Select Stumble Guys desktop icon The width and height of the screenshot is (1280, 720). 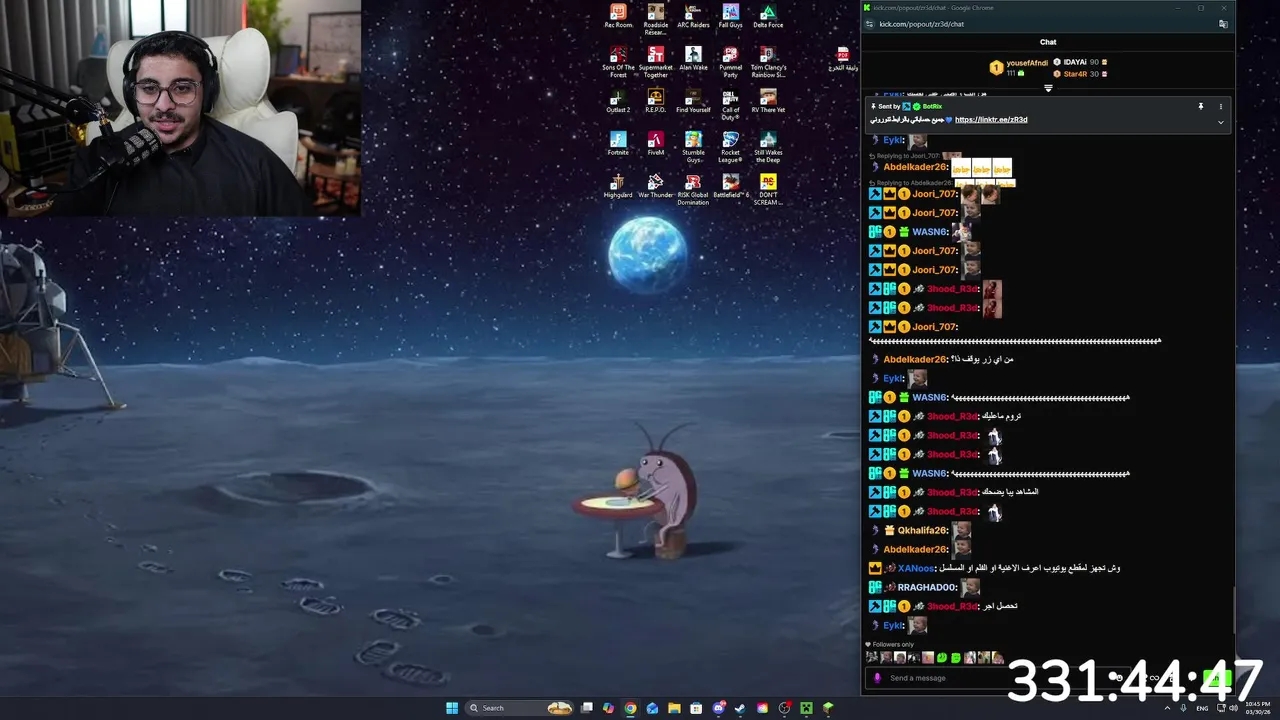[x=693, y=147]
